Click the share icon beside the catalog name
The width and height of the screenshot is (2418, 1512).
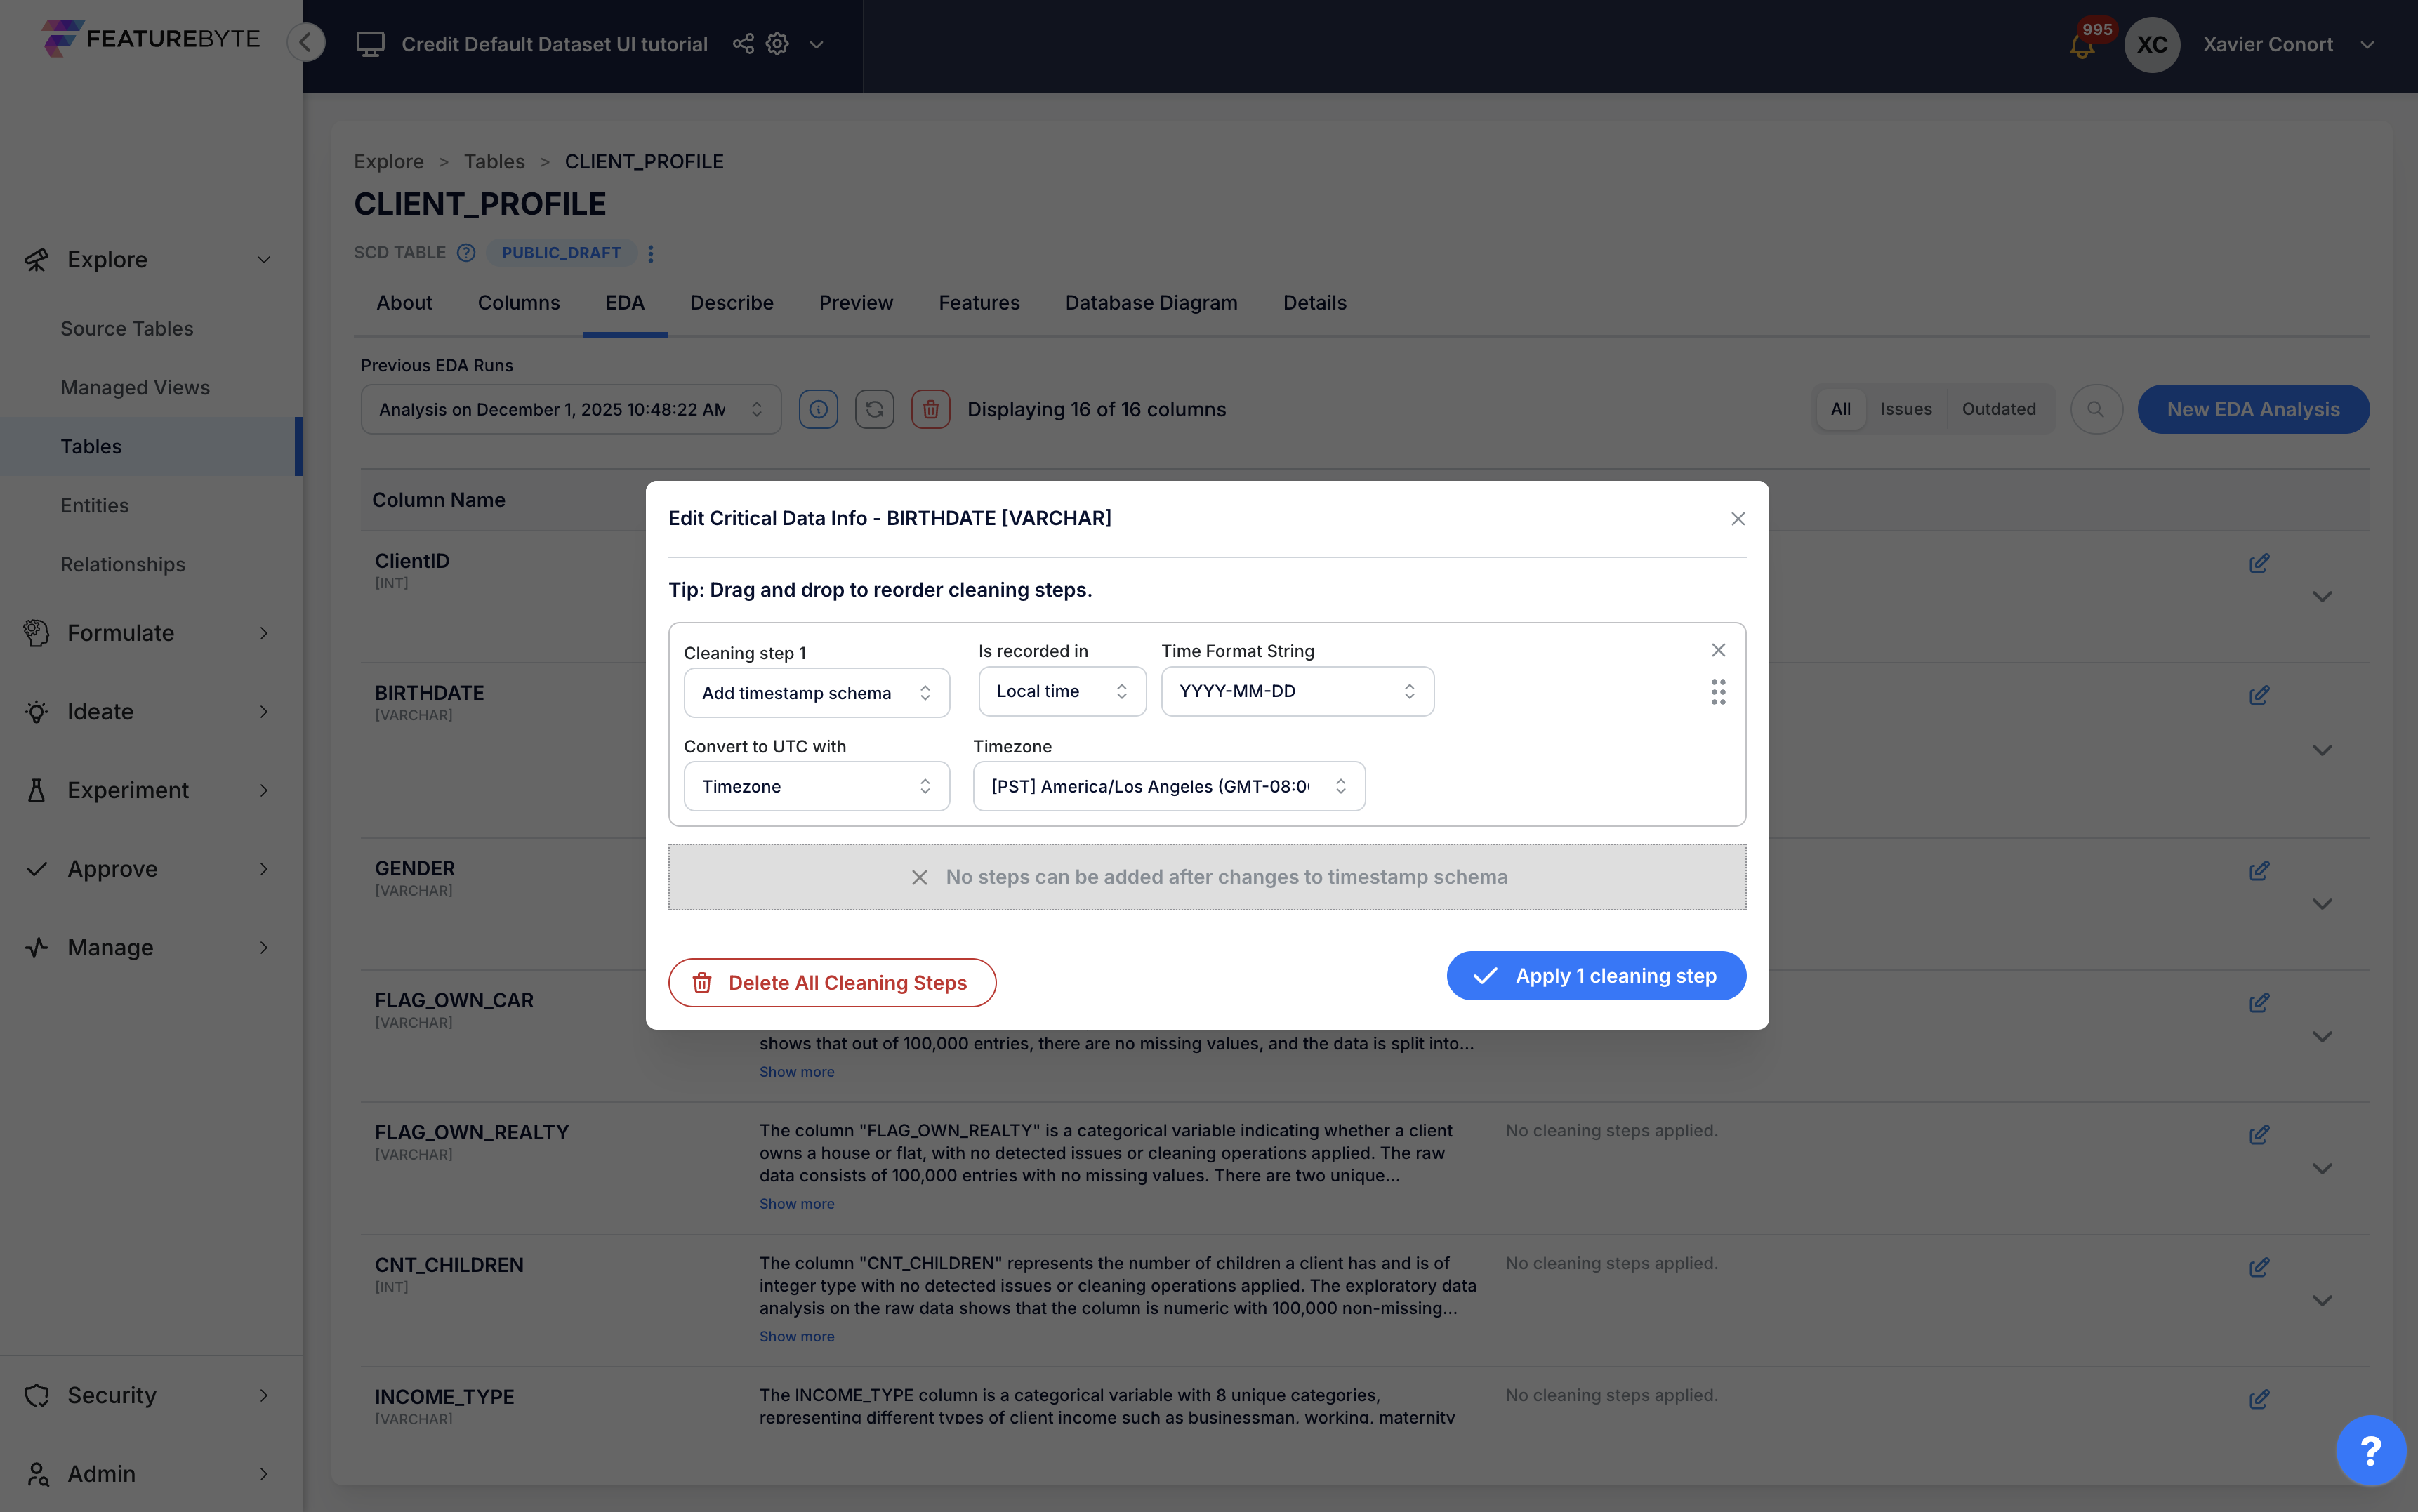(x=743, y=44)
